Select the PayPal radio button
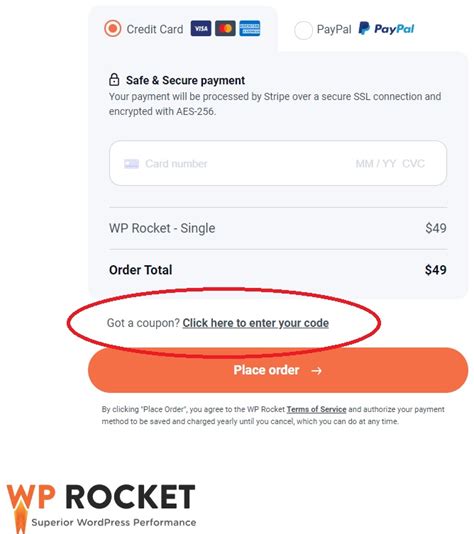 (x=303, y=30)
